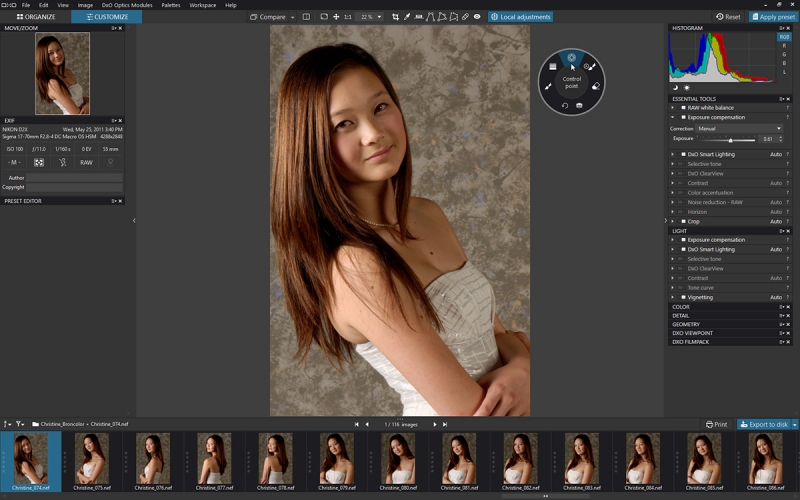Choose the Auto mask brush in radial menu

(x=589, y=66)
